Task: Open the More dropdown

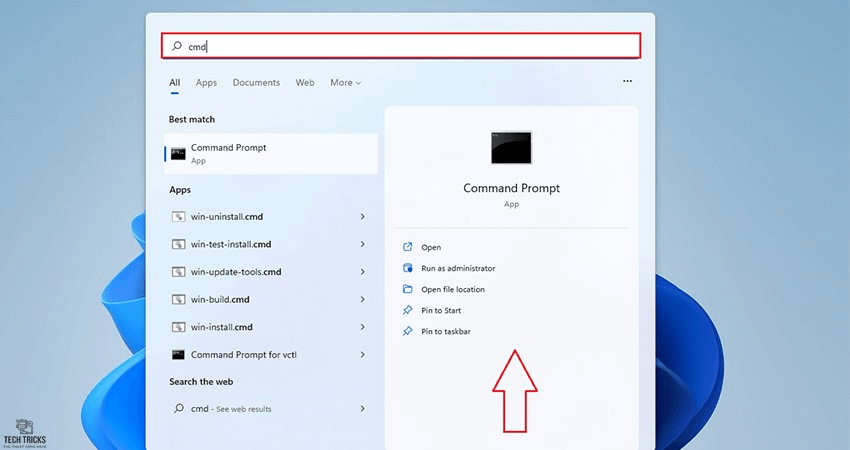Action: point(345,82)
